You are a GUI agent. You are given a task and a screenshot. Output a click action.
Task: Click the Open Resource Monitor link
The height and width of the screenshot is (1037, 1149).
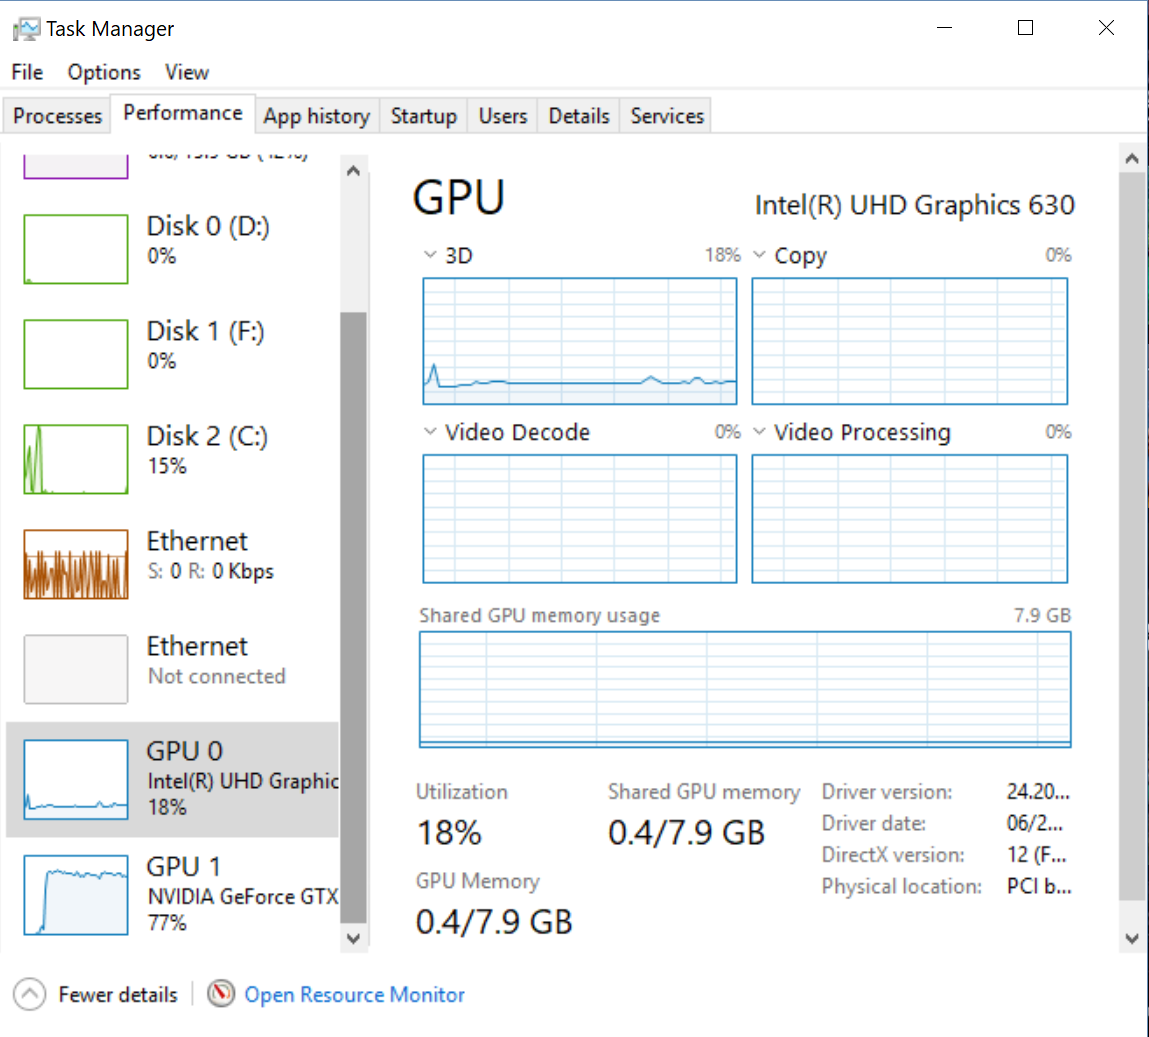[x=355, y=994]
